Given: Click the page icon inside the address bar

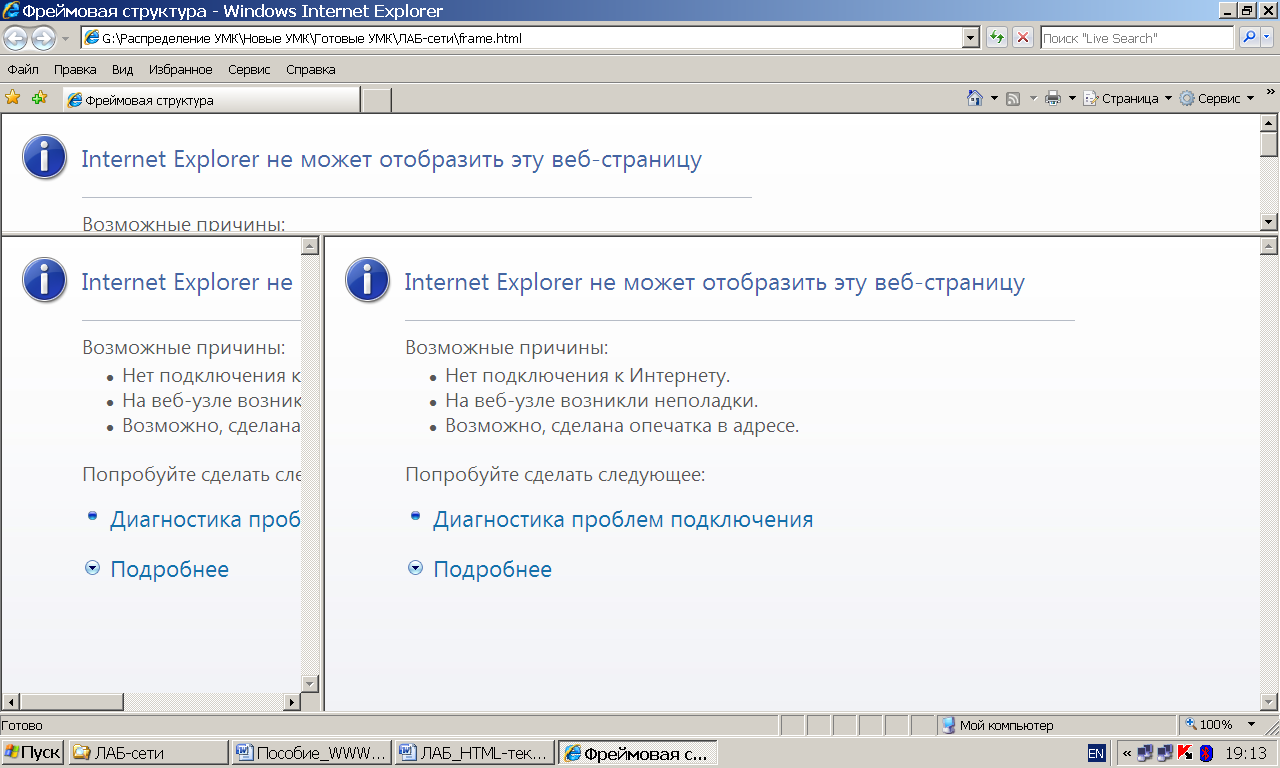Looking at the screenshot, I should pyautogui.click(x=92, y=38).
